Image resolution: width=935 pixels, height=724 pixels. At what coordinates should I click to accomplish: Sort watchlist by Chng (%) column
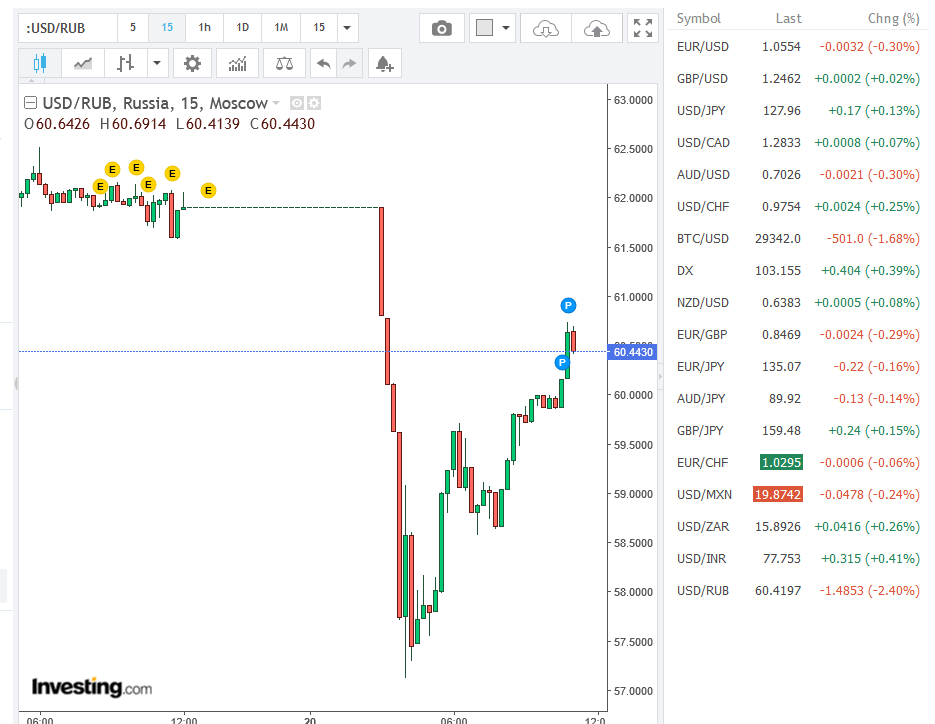point(893,18)
